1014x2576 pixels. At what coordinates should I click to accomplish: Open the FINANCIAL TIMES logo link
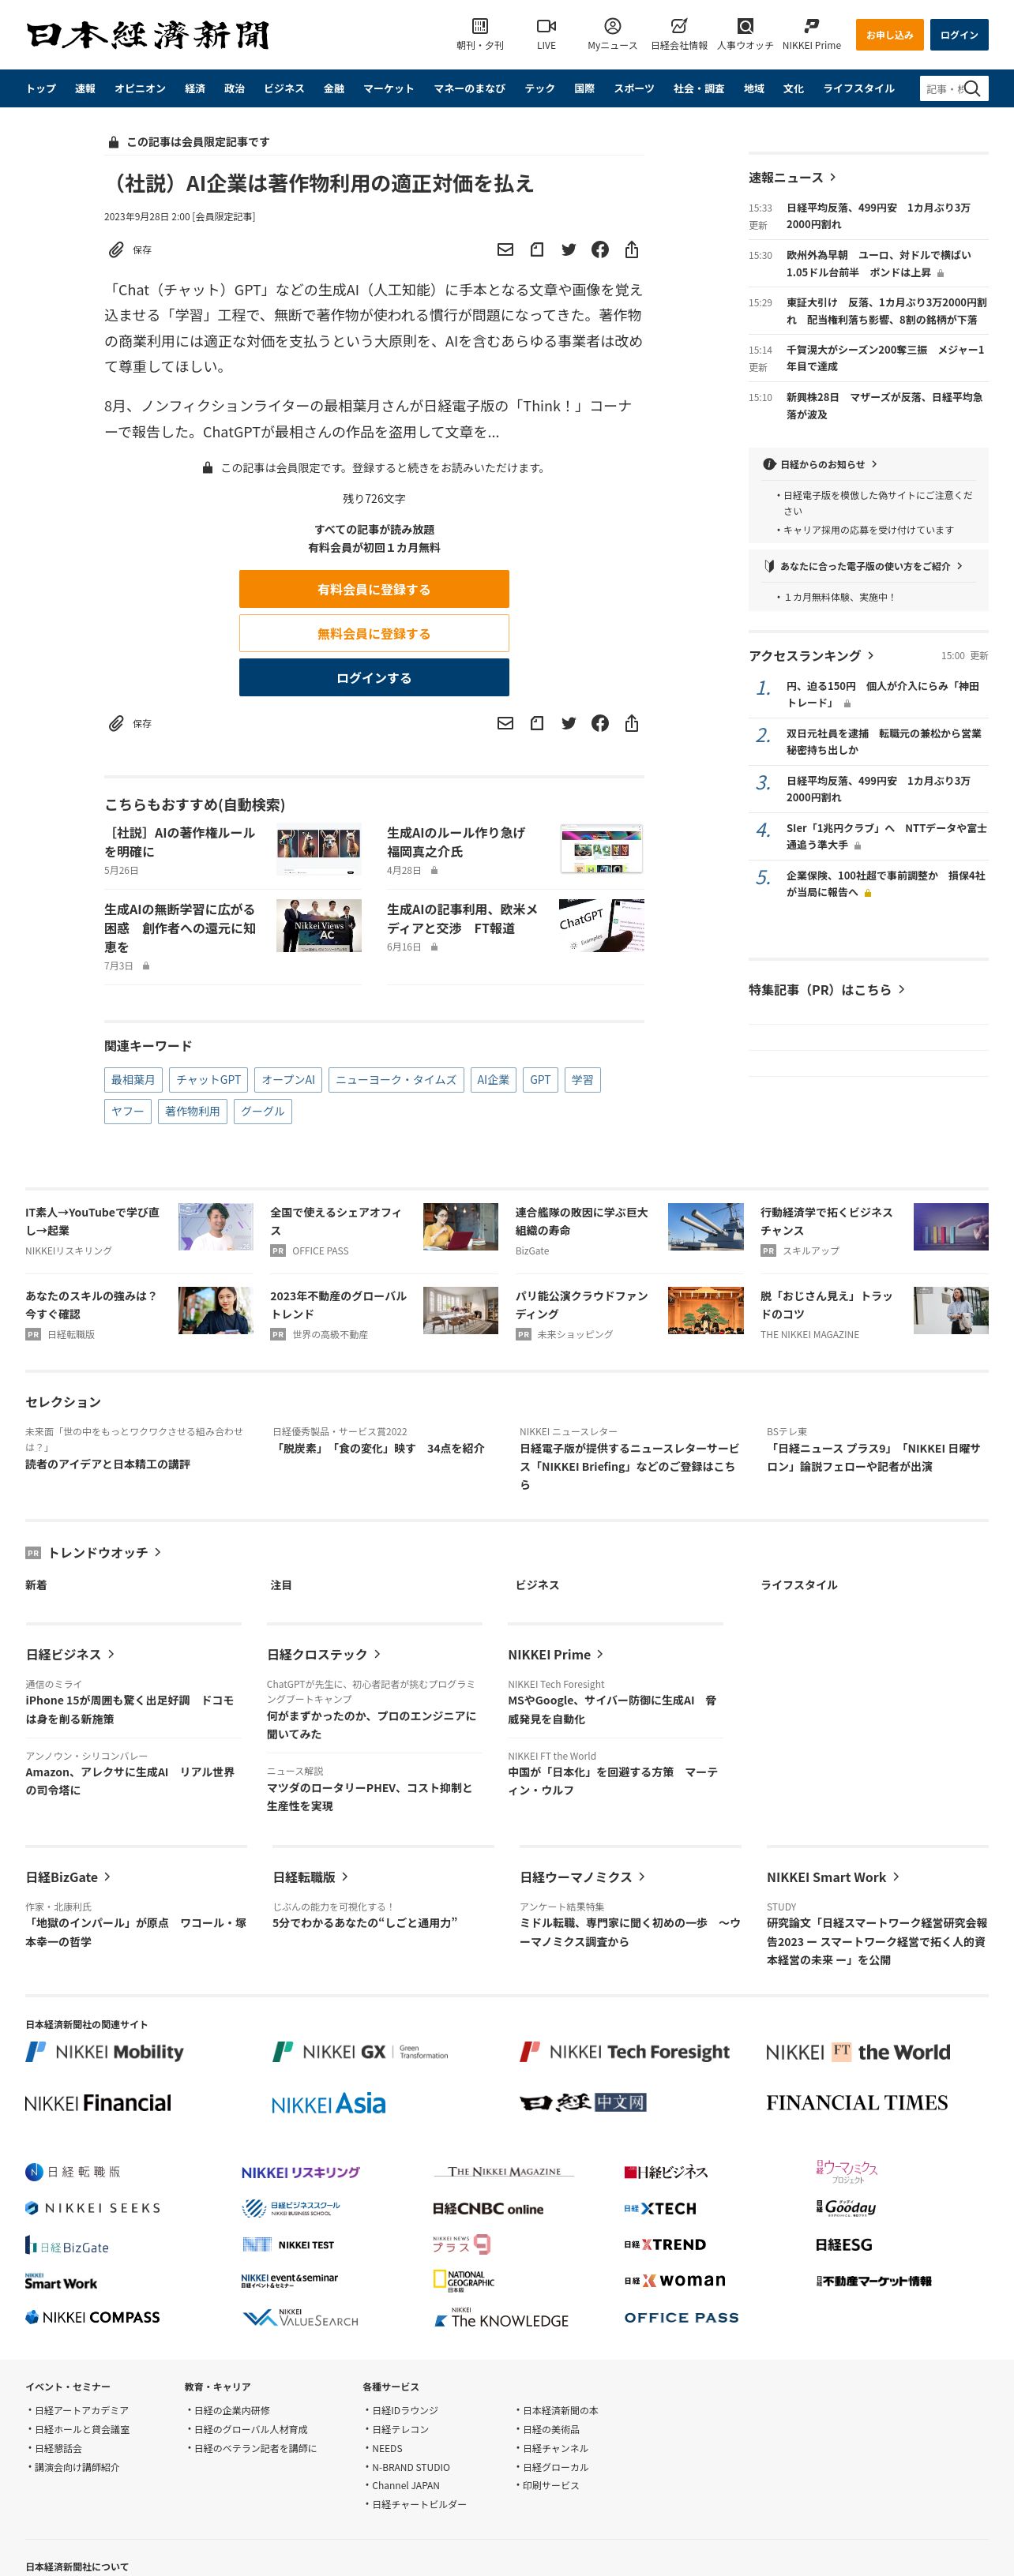857,2102
